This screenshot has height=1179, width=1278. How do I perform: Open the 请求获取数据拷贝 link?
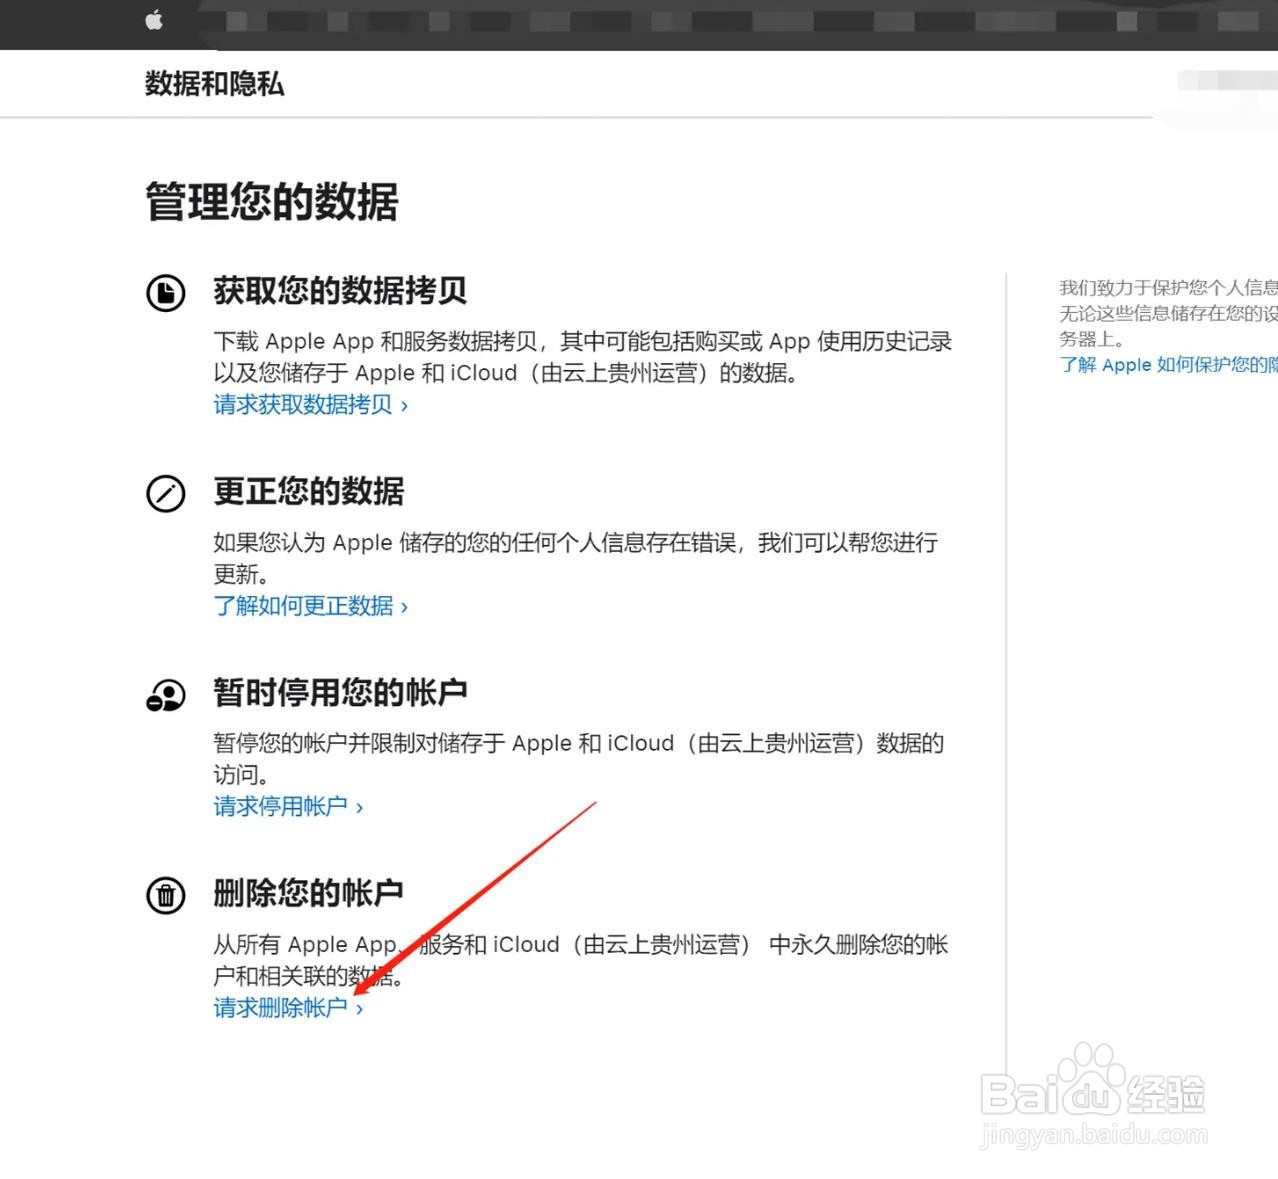(x=311, y=405)
